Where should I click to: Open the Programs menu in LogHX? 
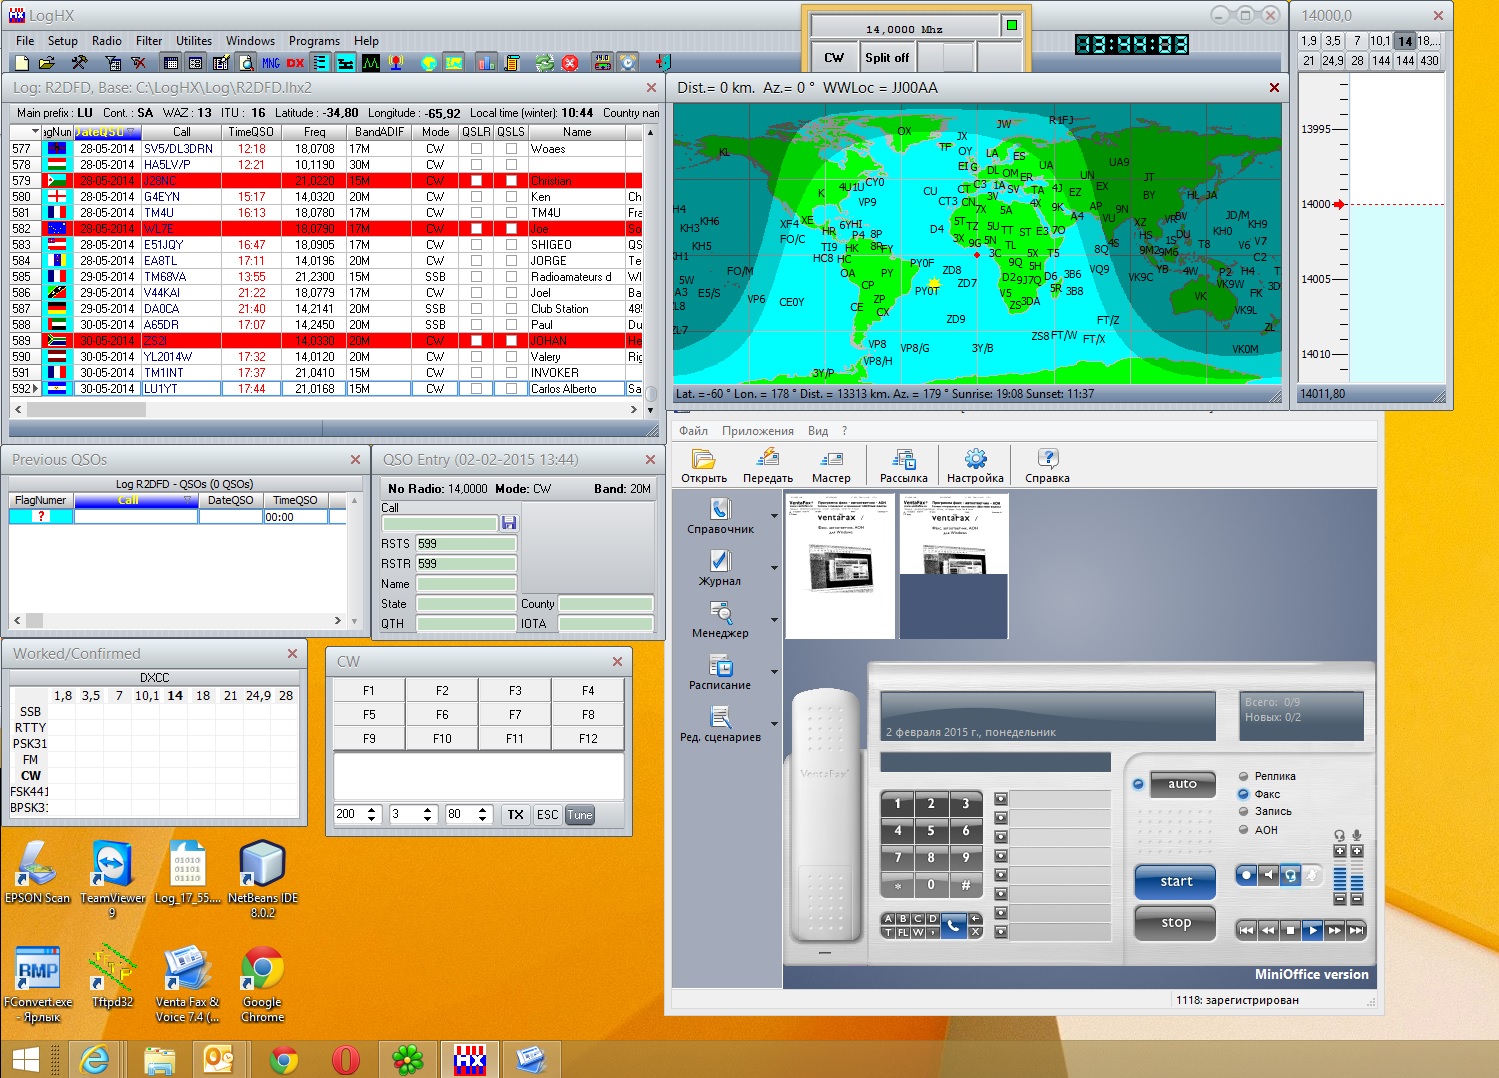(x=314, y=41)
